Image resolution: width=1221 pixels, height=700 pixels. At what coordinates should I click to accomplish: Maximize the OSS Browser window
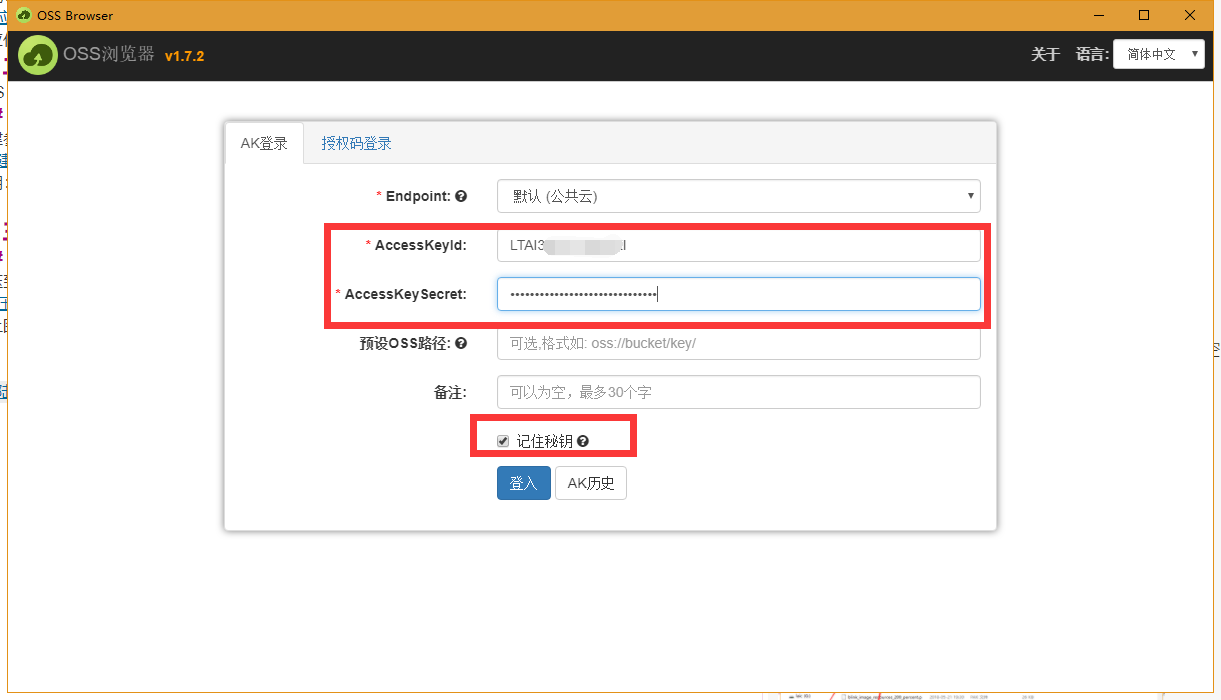[x=1144, y=15]
